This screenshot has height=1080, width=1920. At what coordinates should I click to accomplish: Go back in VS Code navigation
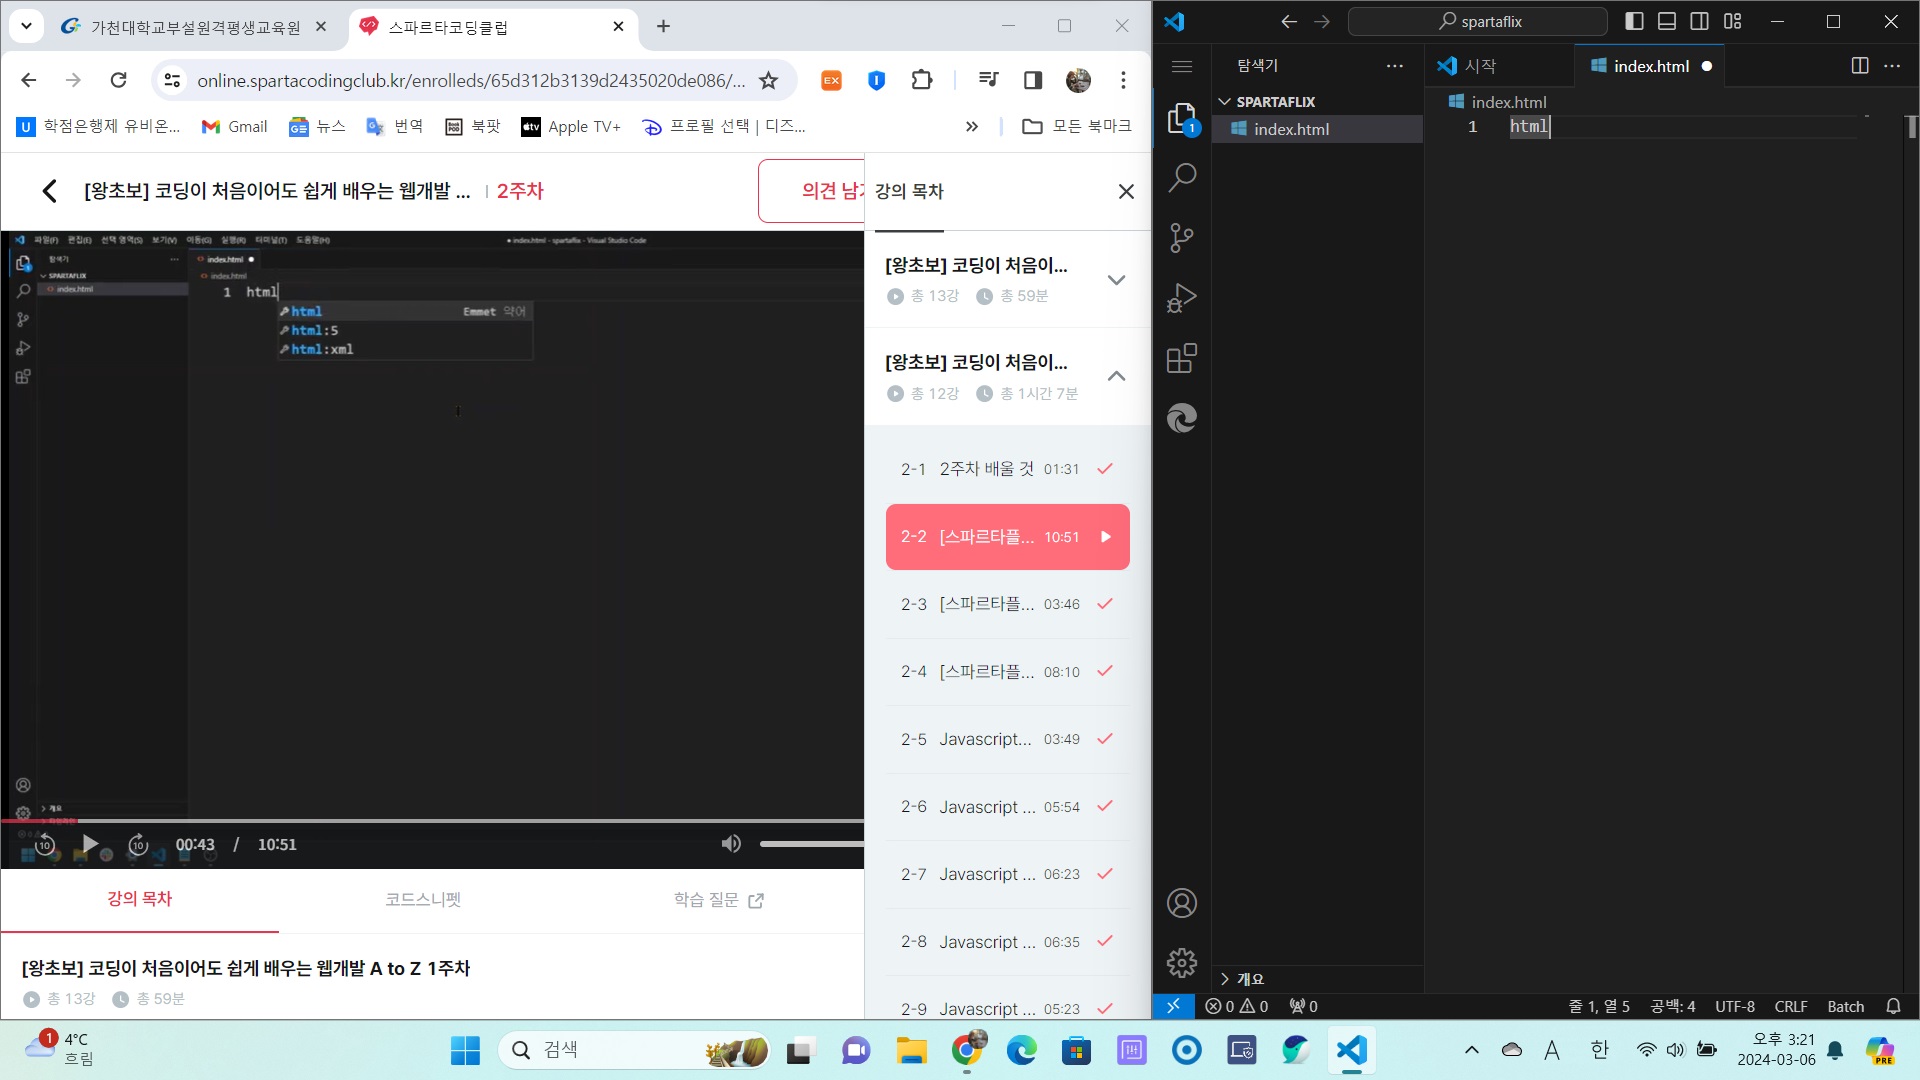(x=1289, y=21)
